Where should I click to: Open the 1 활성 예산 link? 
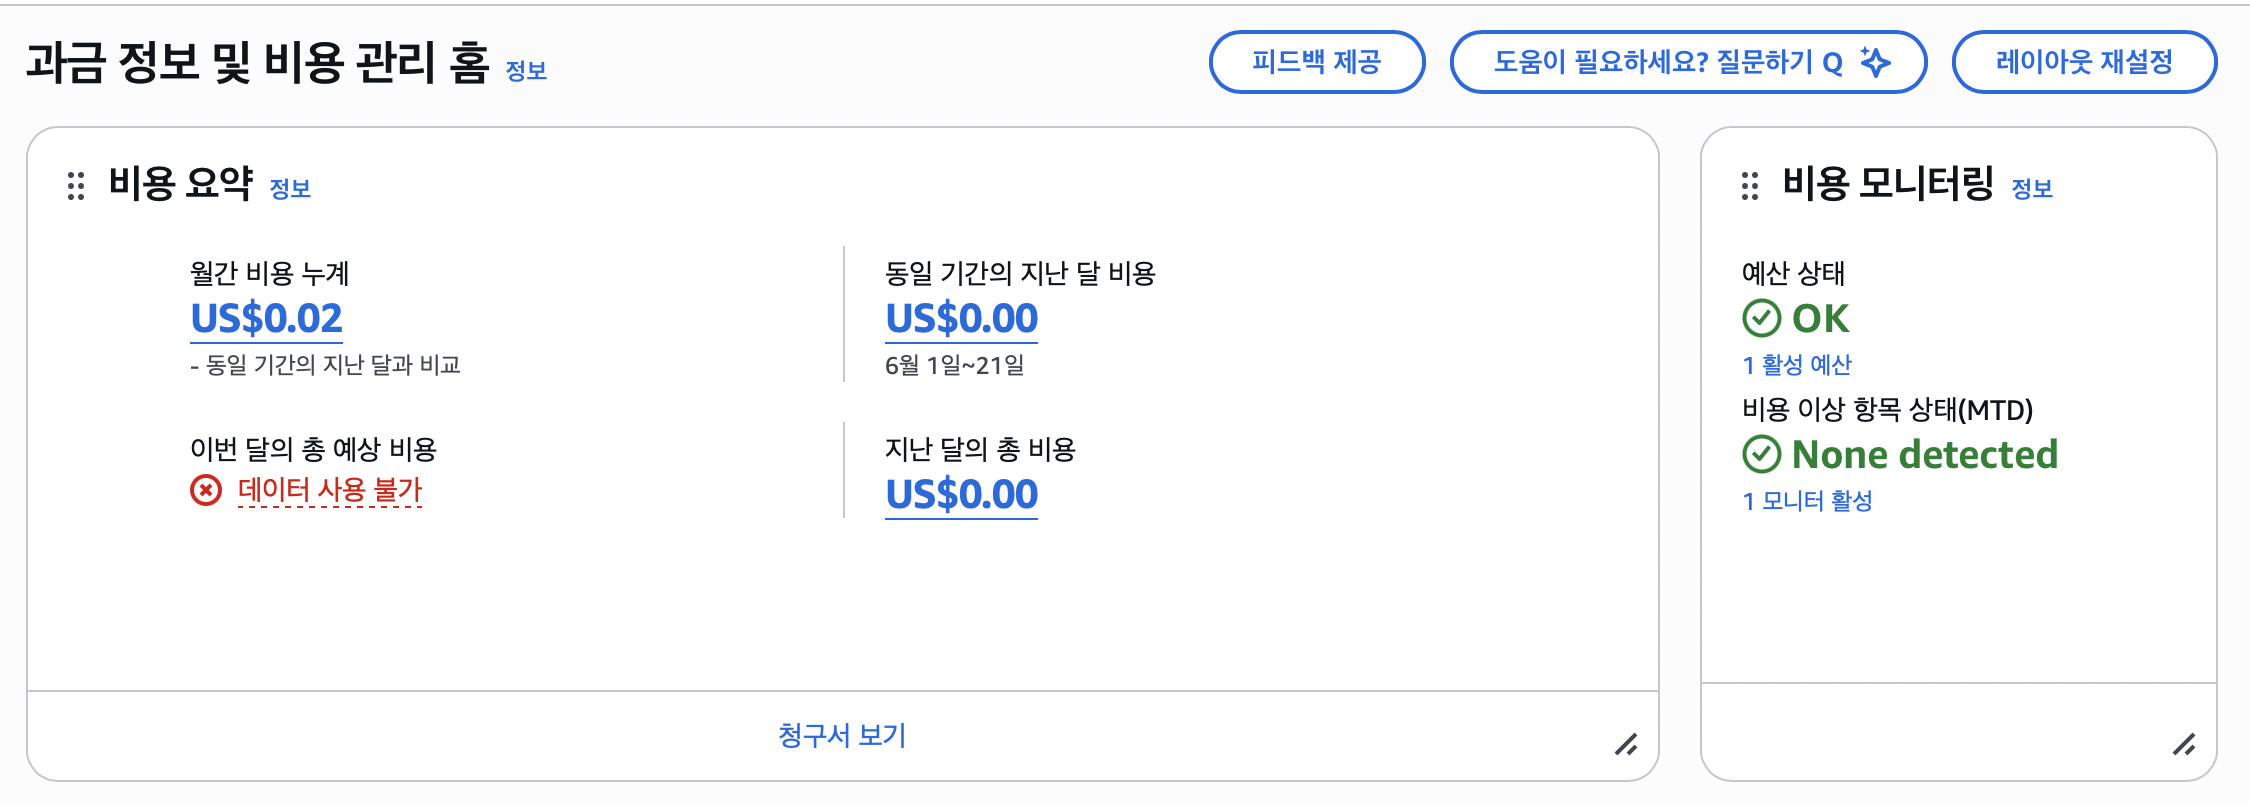tap(1797, 365)
